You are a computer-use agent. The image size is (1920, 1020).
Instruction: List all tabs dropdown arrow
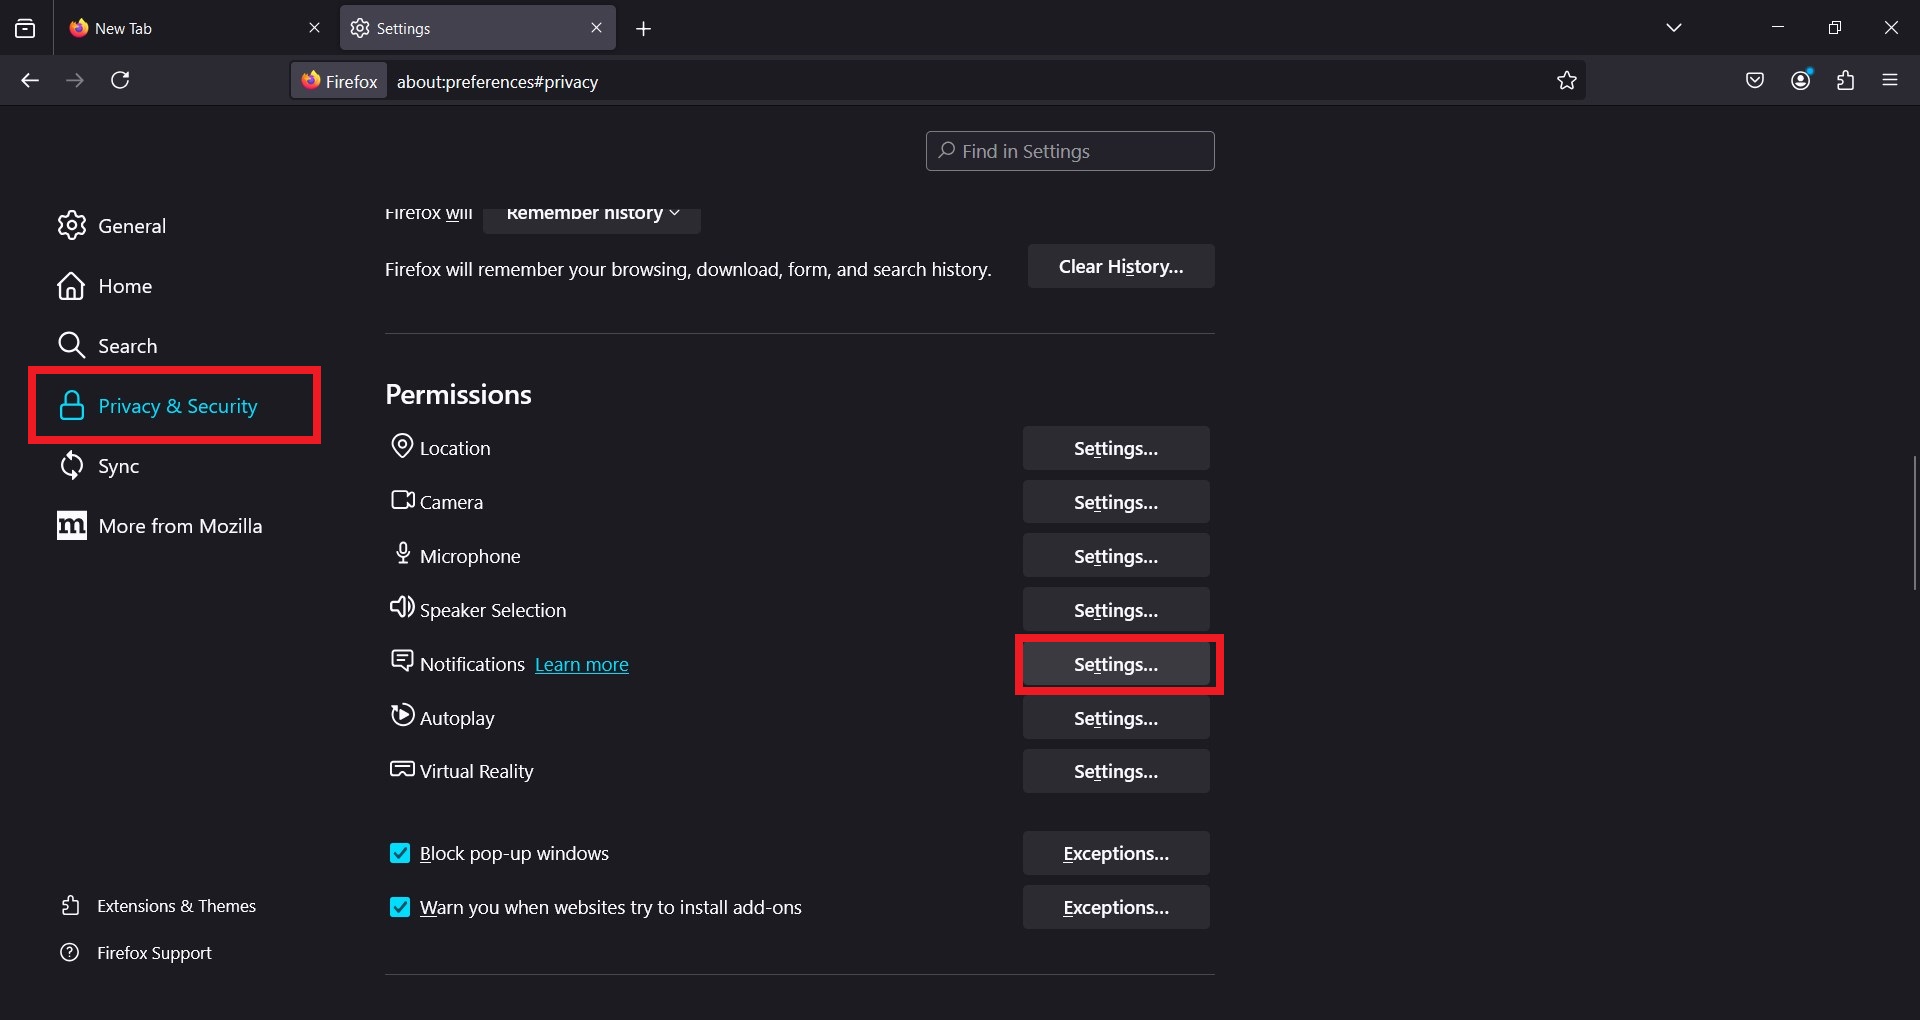(1674, 28)
